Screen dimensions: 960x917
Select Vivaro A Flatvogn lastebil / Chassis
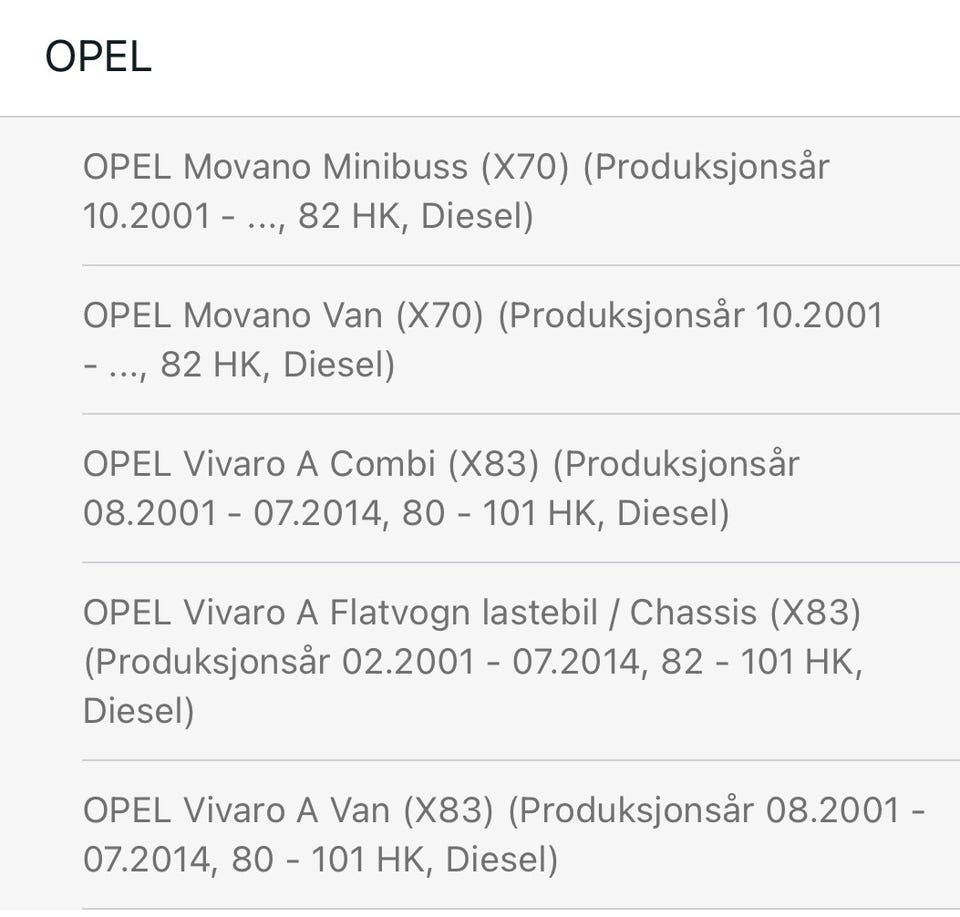(x=472, y=661)
